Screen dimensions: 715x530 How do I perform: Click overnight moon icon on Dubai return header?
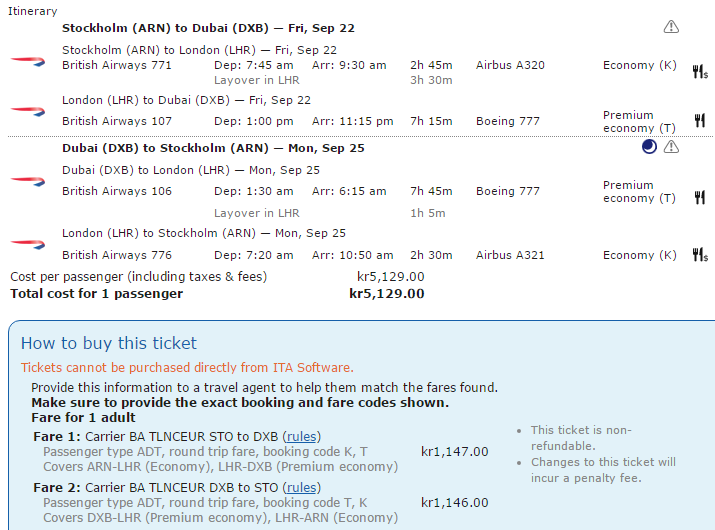649,147
